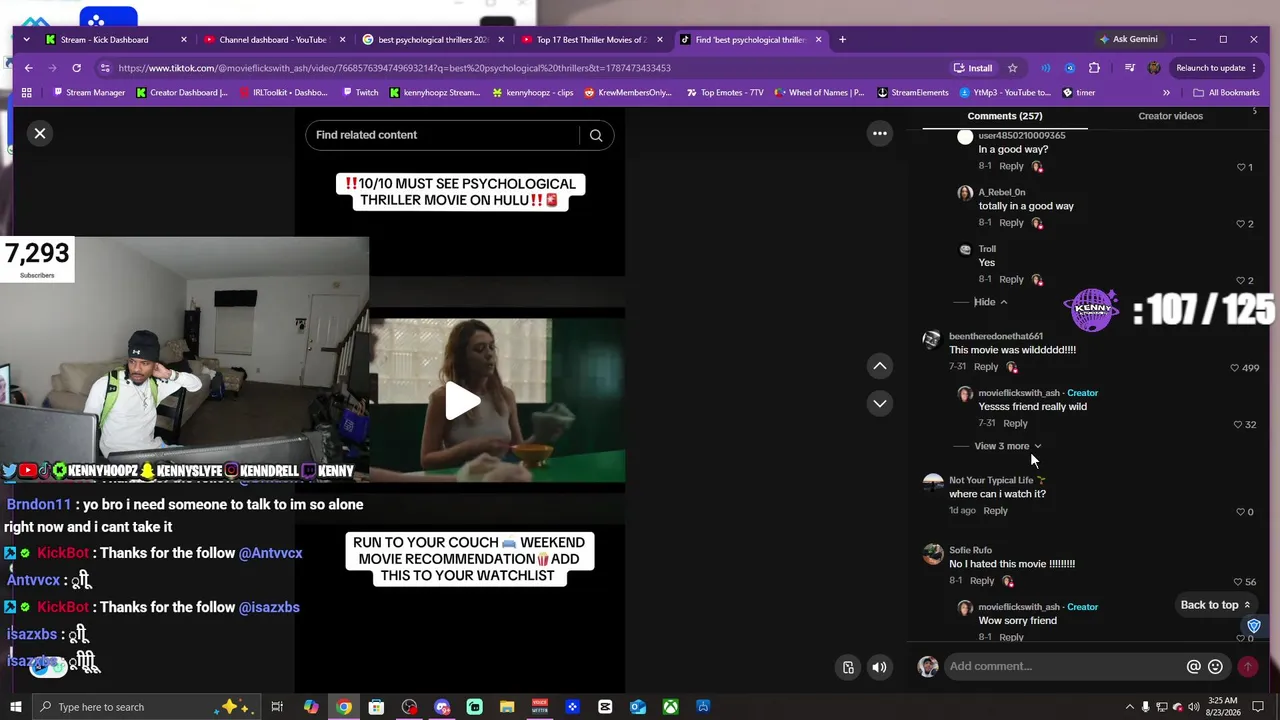Like Sofie Rufo's comment with 56 likes
The image size is (1280, 720).
[1240, 582]
